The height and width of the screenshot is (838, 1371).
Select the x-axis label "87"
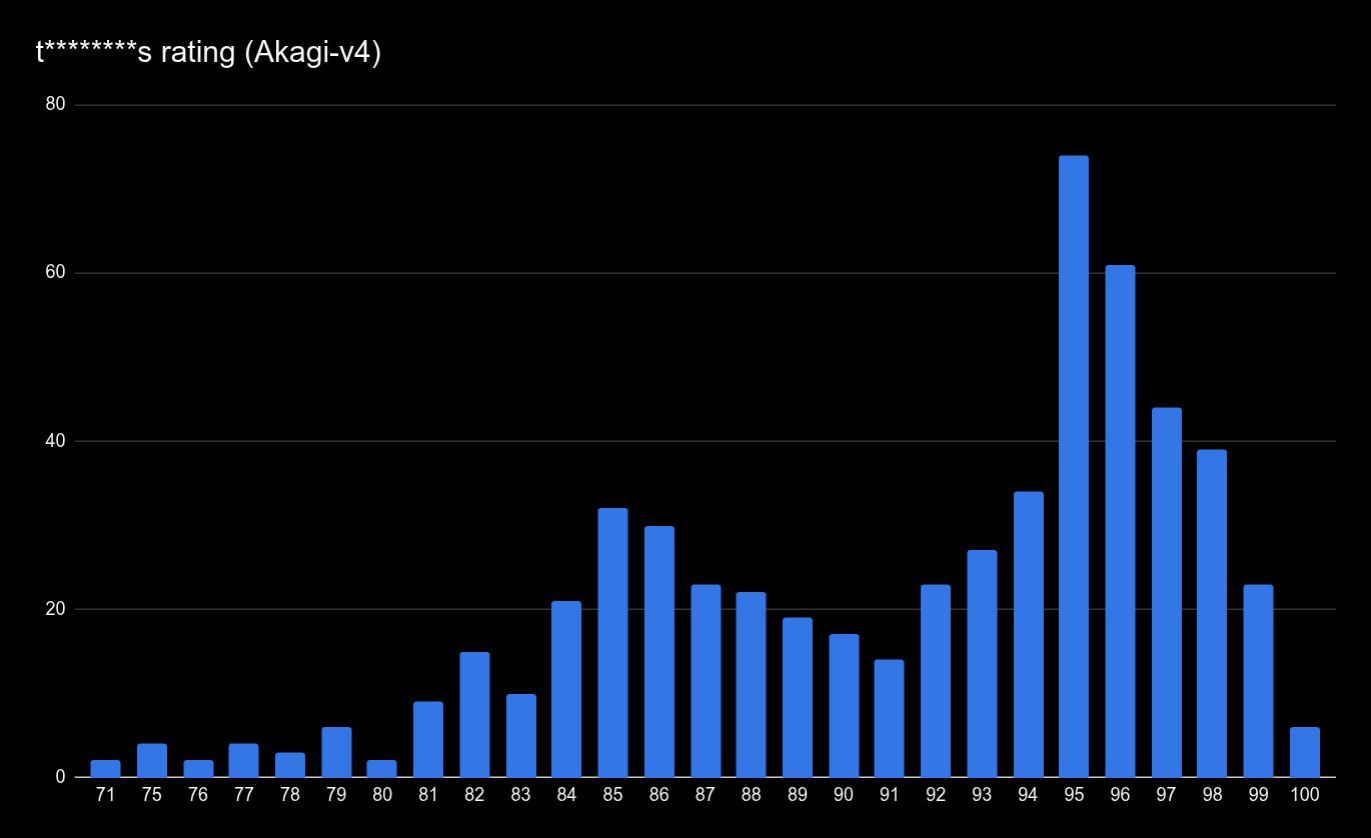click(x=705, y=796)
